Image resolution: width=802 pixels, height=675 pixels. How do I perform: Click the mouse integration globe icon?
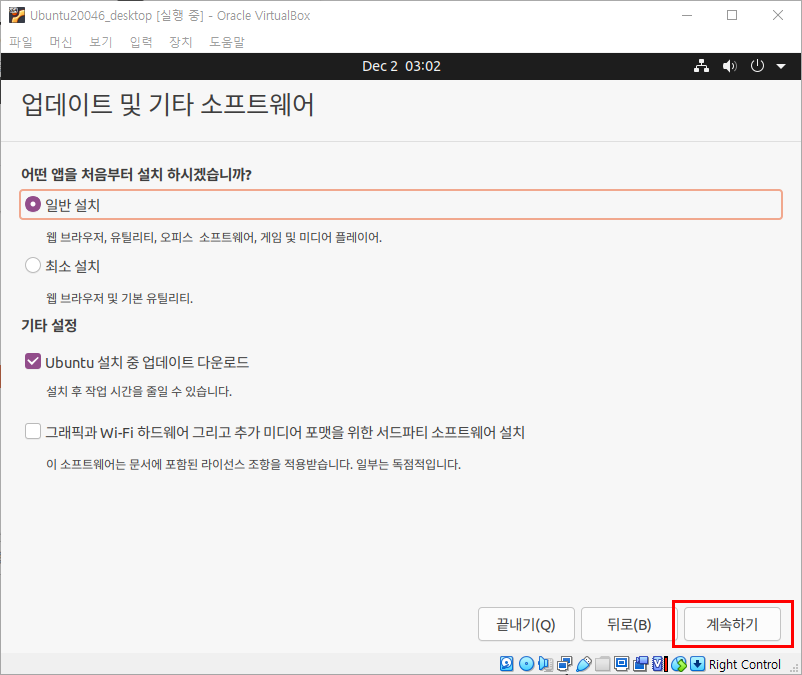(x=679, y=664)
